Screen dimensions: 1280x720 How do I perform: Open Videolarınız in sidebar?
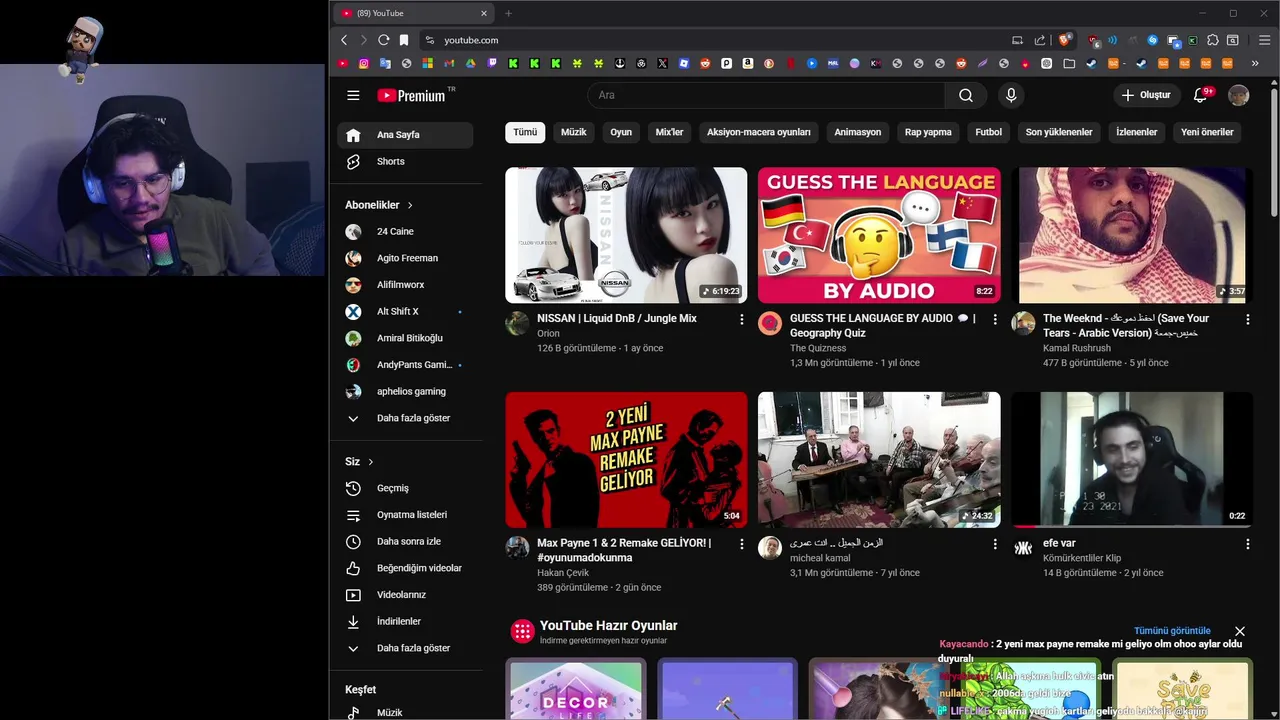point(405,595)
